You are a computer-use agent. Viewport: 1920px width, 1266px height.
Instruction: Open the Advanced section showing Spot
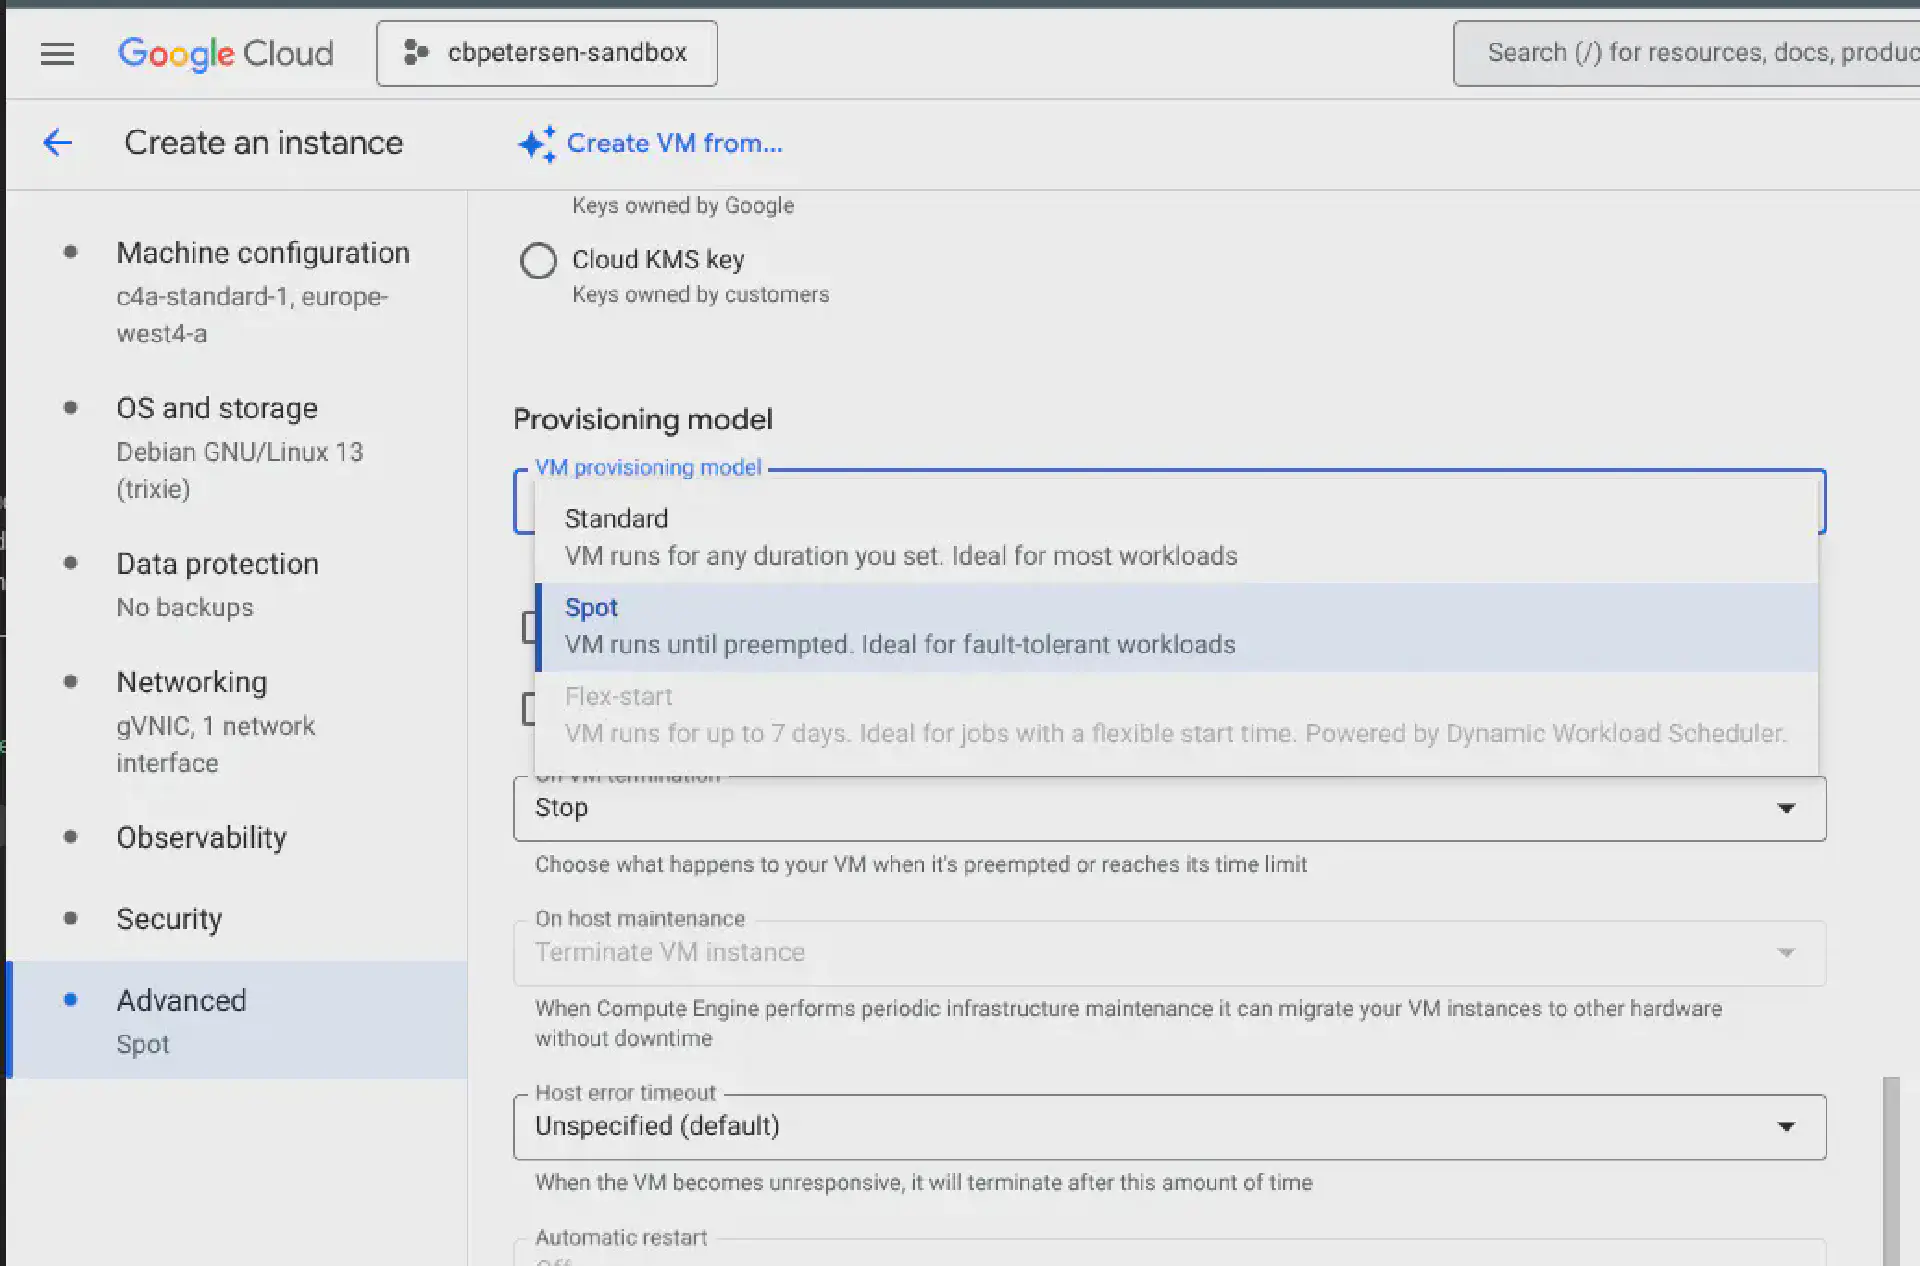click(x=181, y=1000)
